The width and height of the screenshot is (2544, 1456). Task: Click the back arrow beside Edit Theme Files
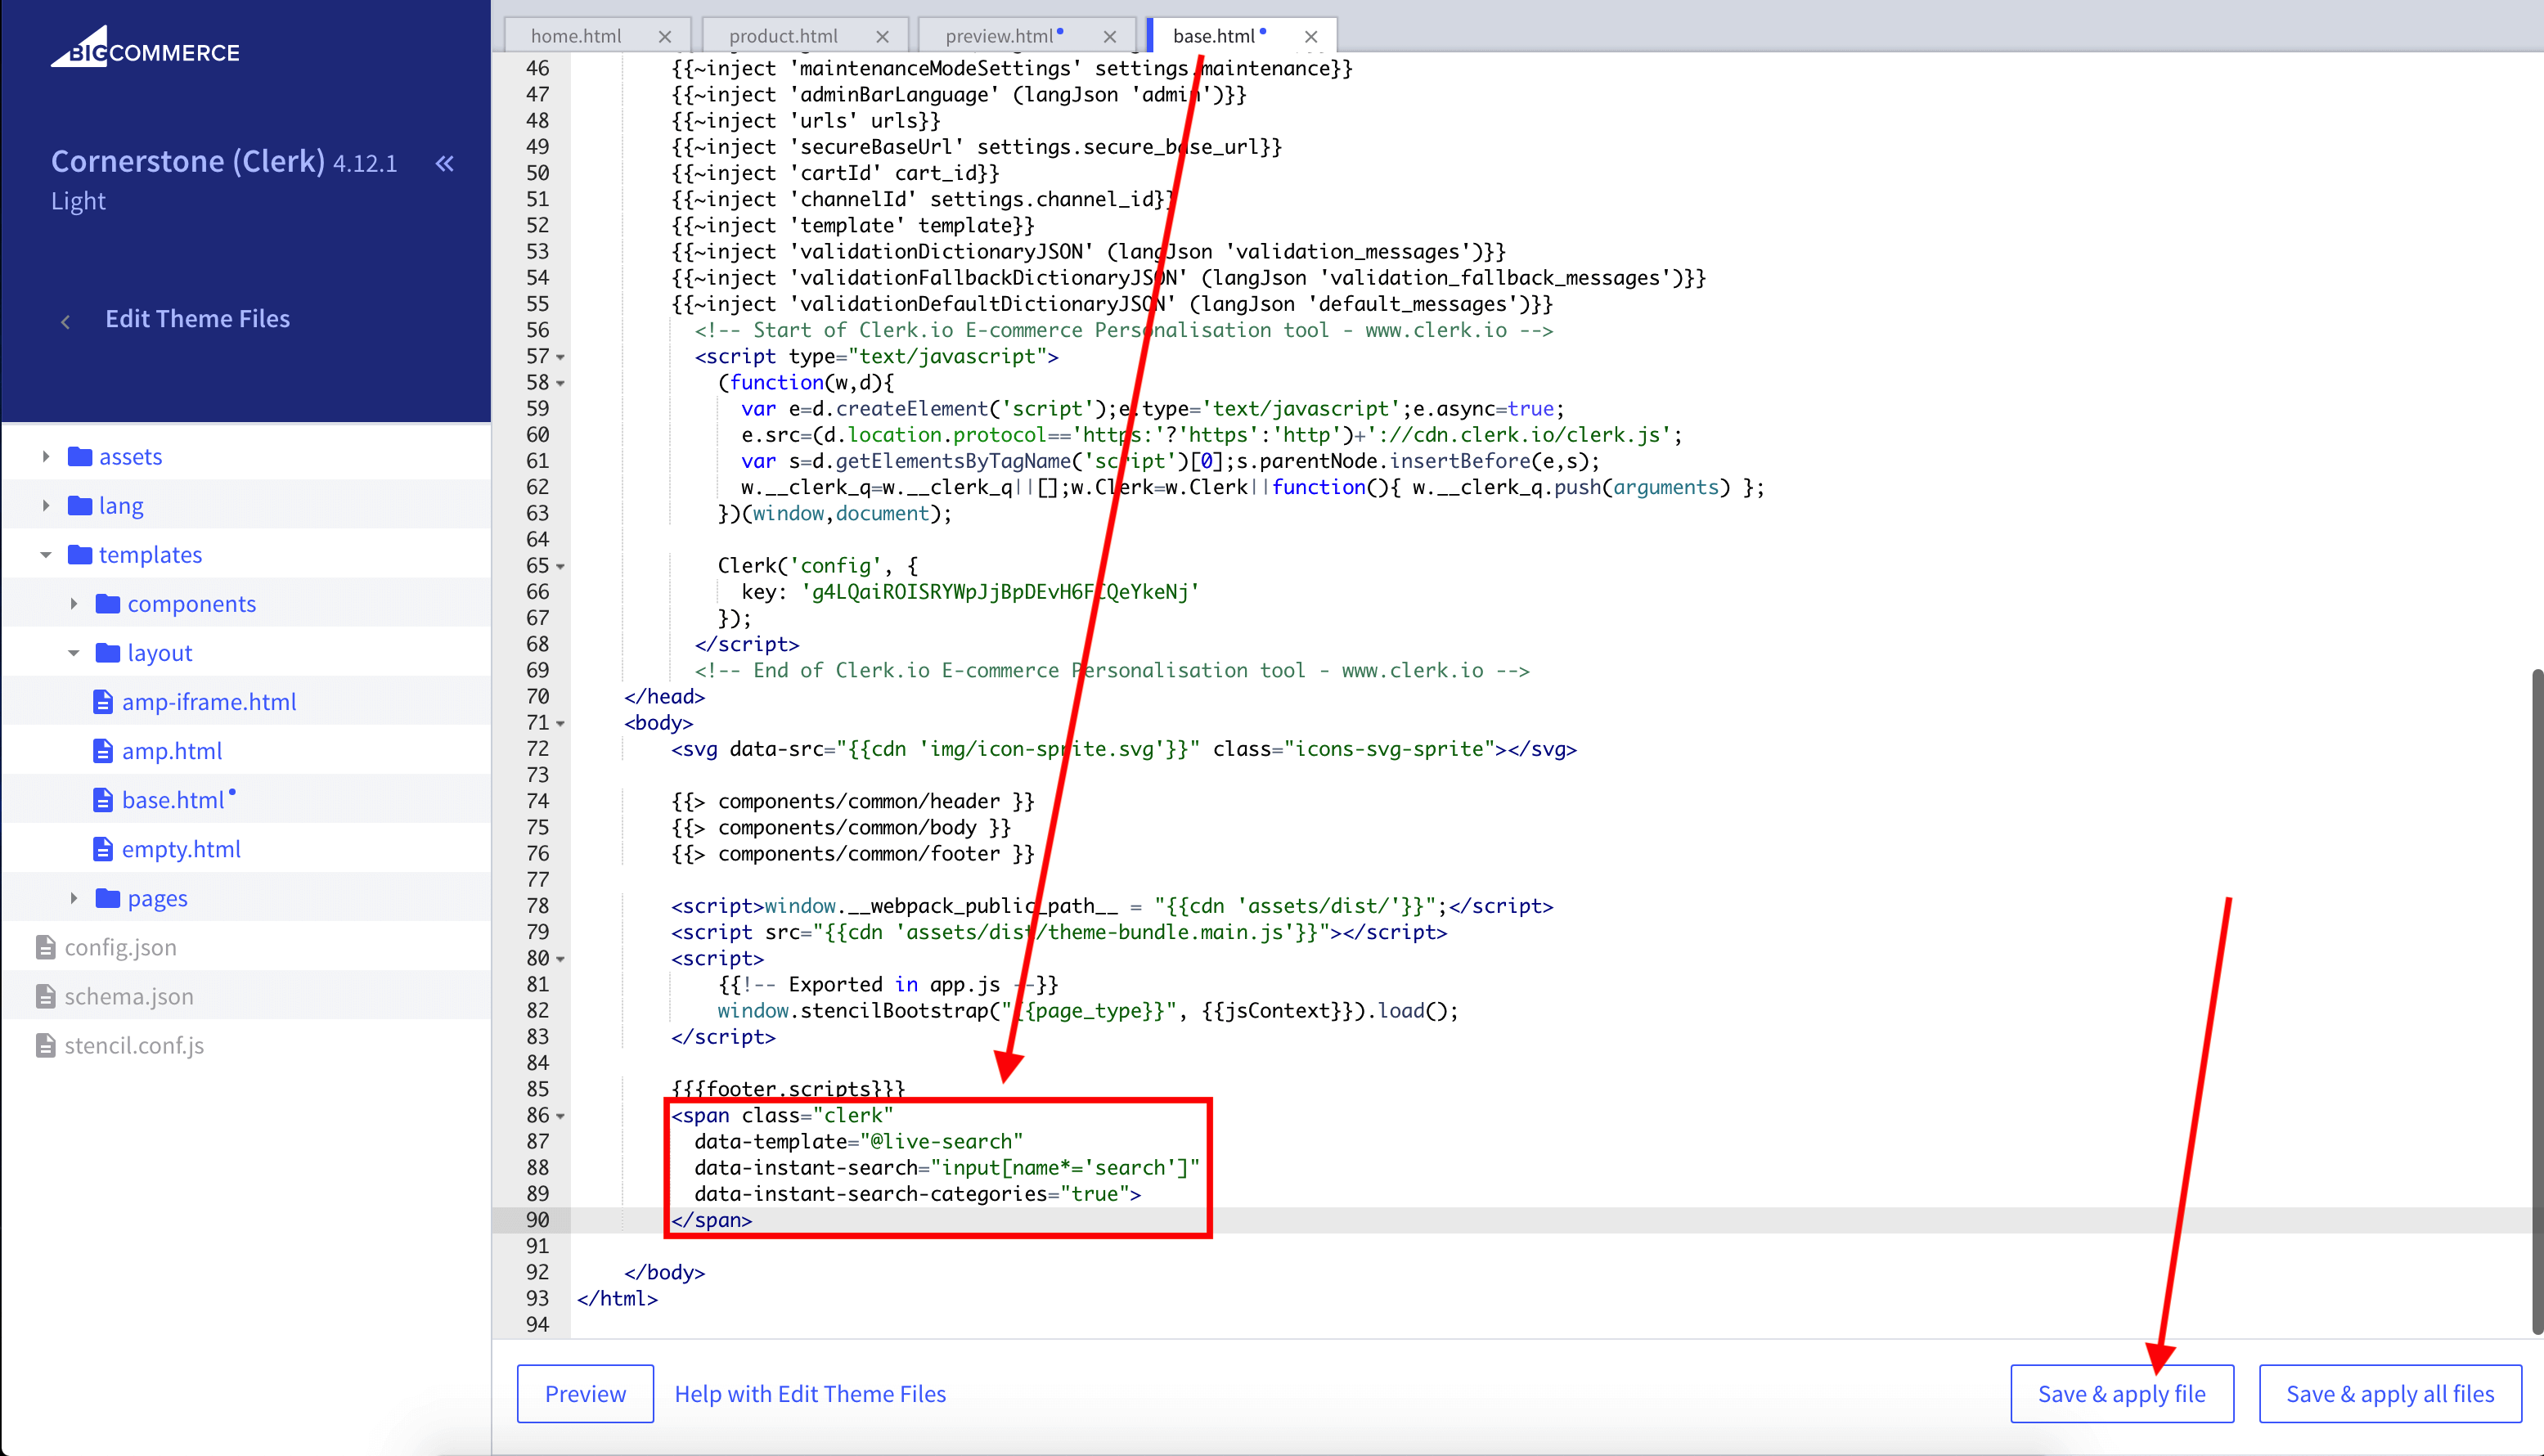click(x=66, y=321)
